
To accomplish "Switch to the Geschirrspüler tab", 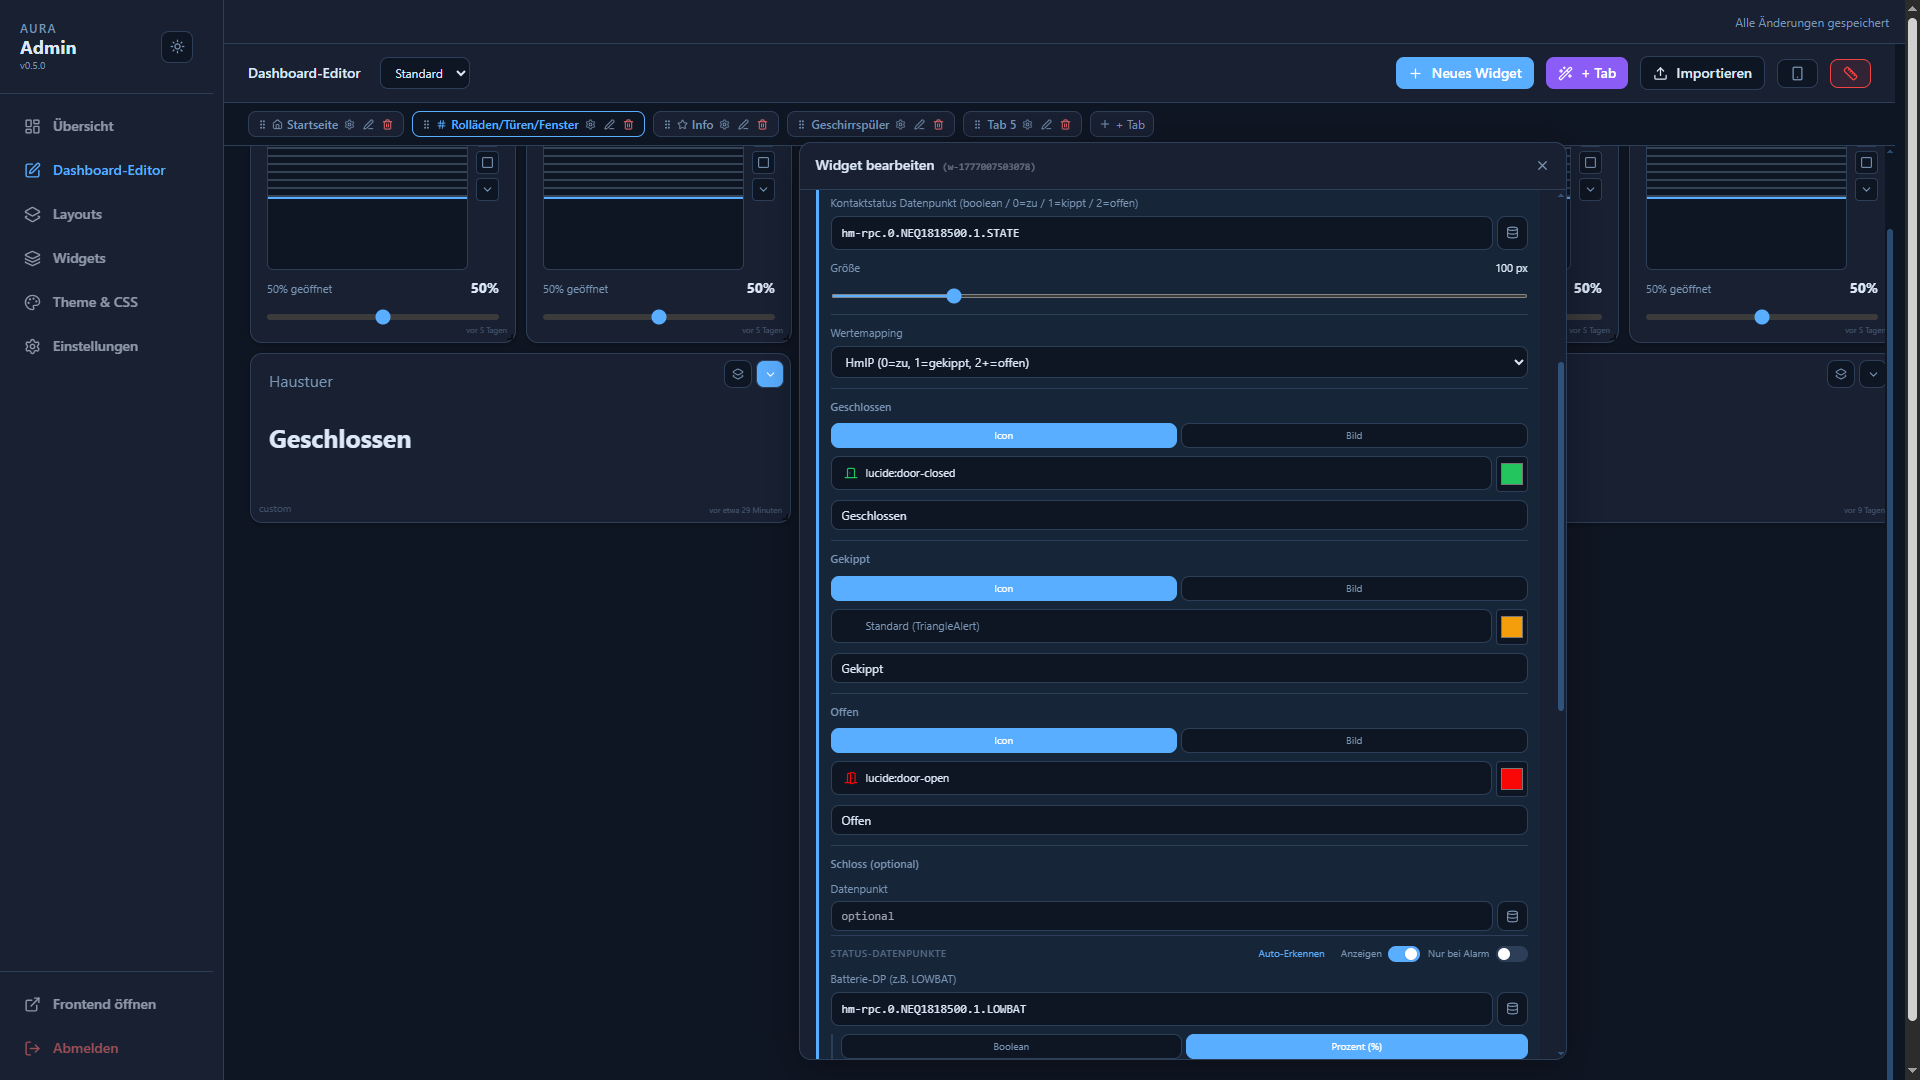I will (851, 124).
